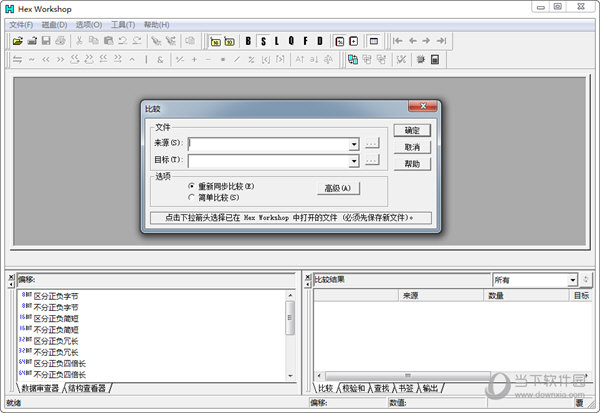Open the 所有 filter dropdown in results panel
Image resolution: width=600 pixels, height=413 pixels.
click(x=572, y=280)
